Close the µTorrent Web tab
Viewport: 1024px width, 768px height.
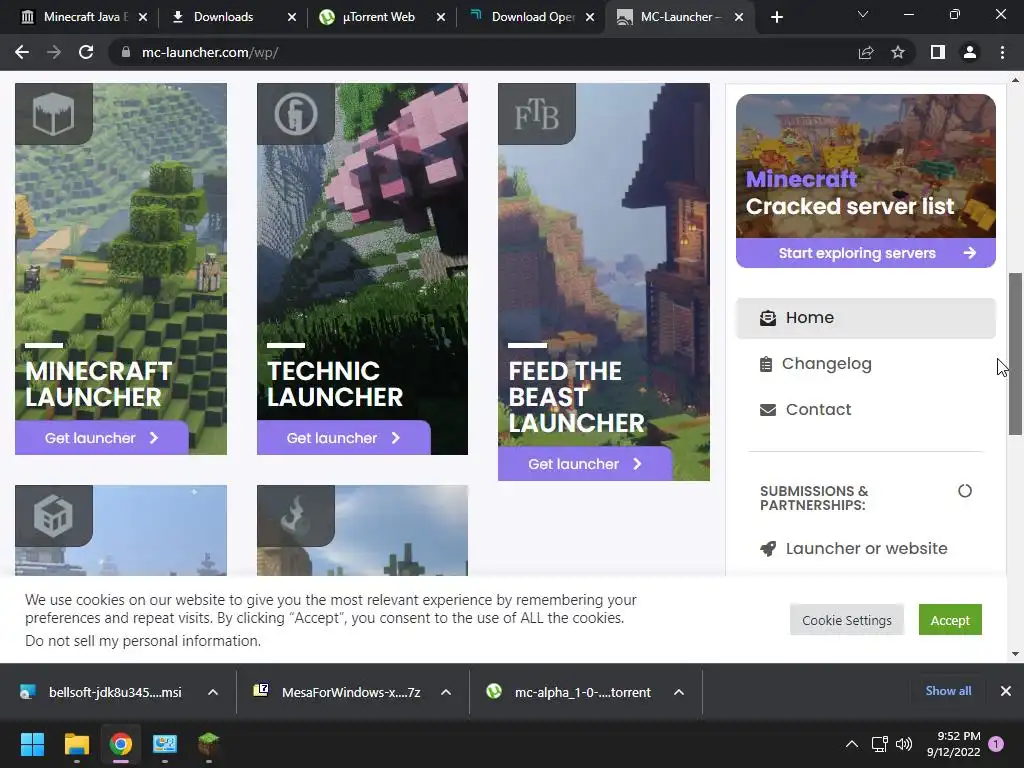(x=441, y=17)
